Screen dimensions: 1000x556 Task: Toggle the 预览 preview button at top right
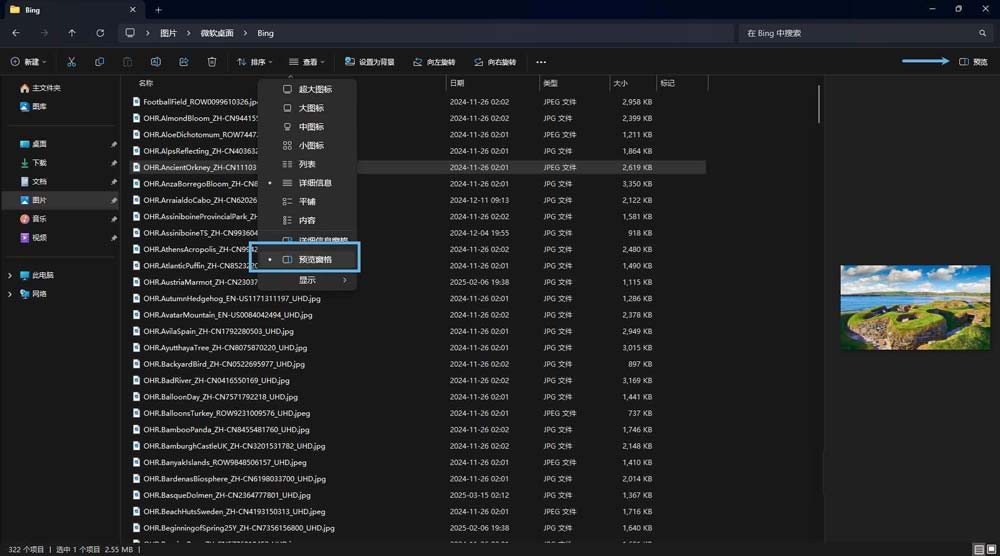[x=973, y=62]
